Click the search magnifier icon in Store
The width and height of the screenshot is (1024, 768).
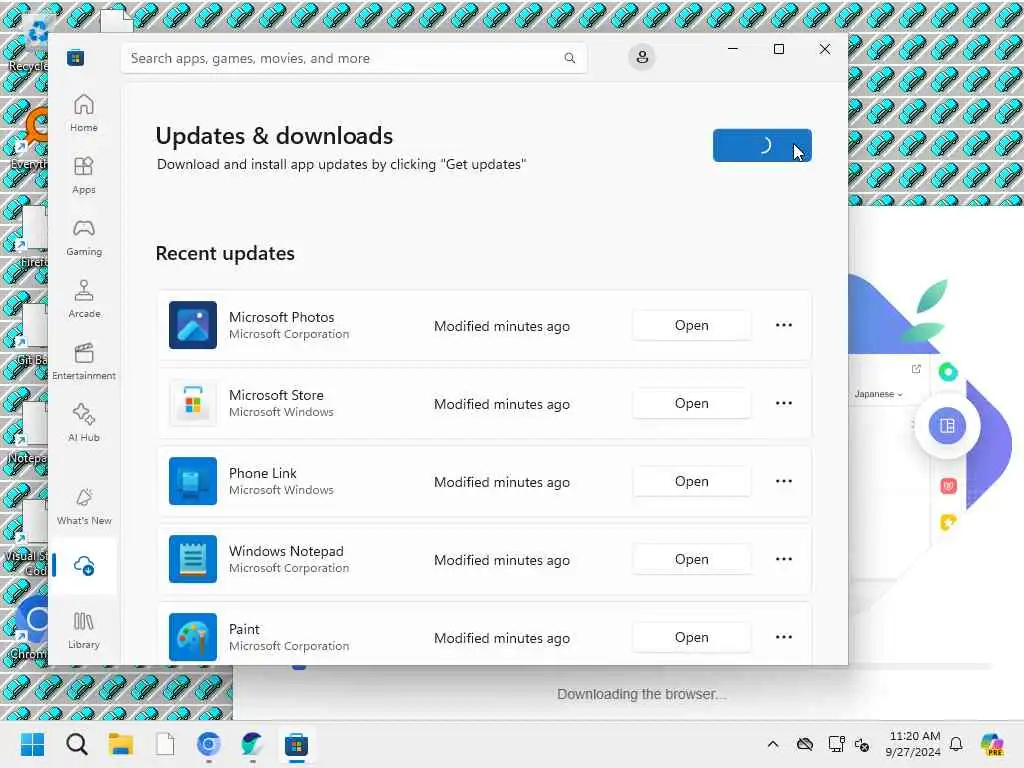[569, 58]
